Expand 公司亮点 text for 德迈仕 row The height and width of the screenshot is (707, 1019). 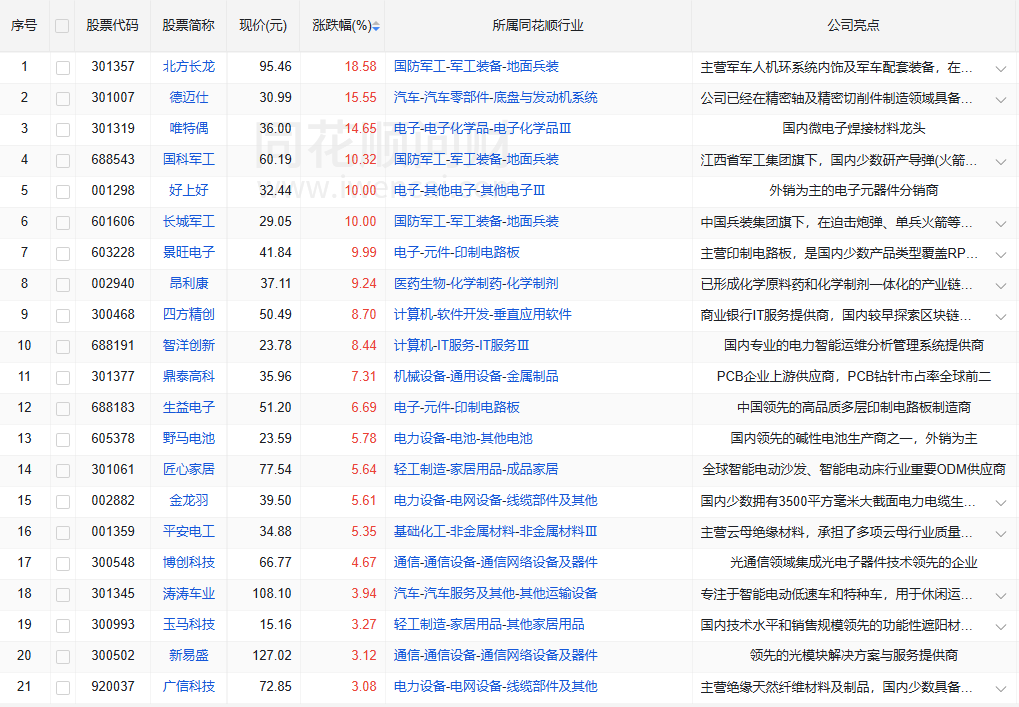coord(1001,99)
